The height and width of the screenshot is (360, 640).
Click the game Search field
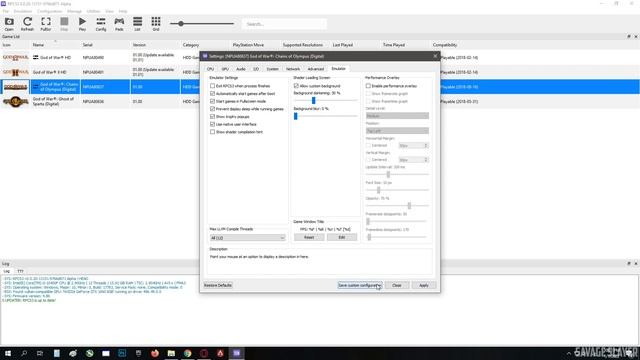tap(284, 24)
